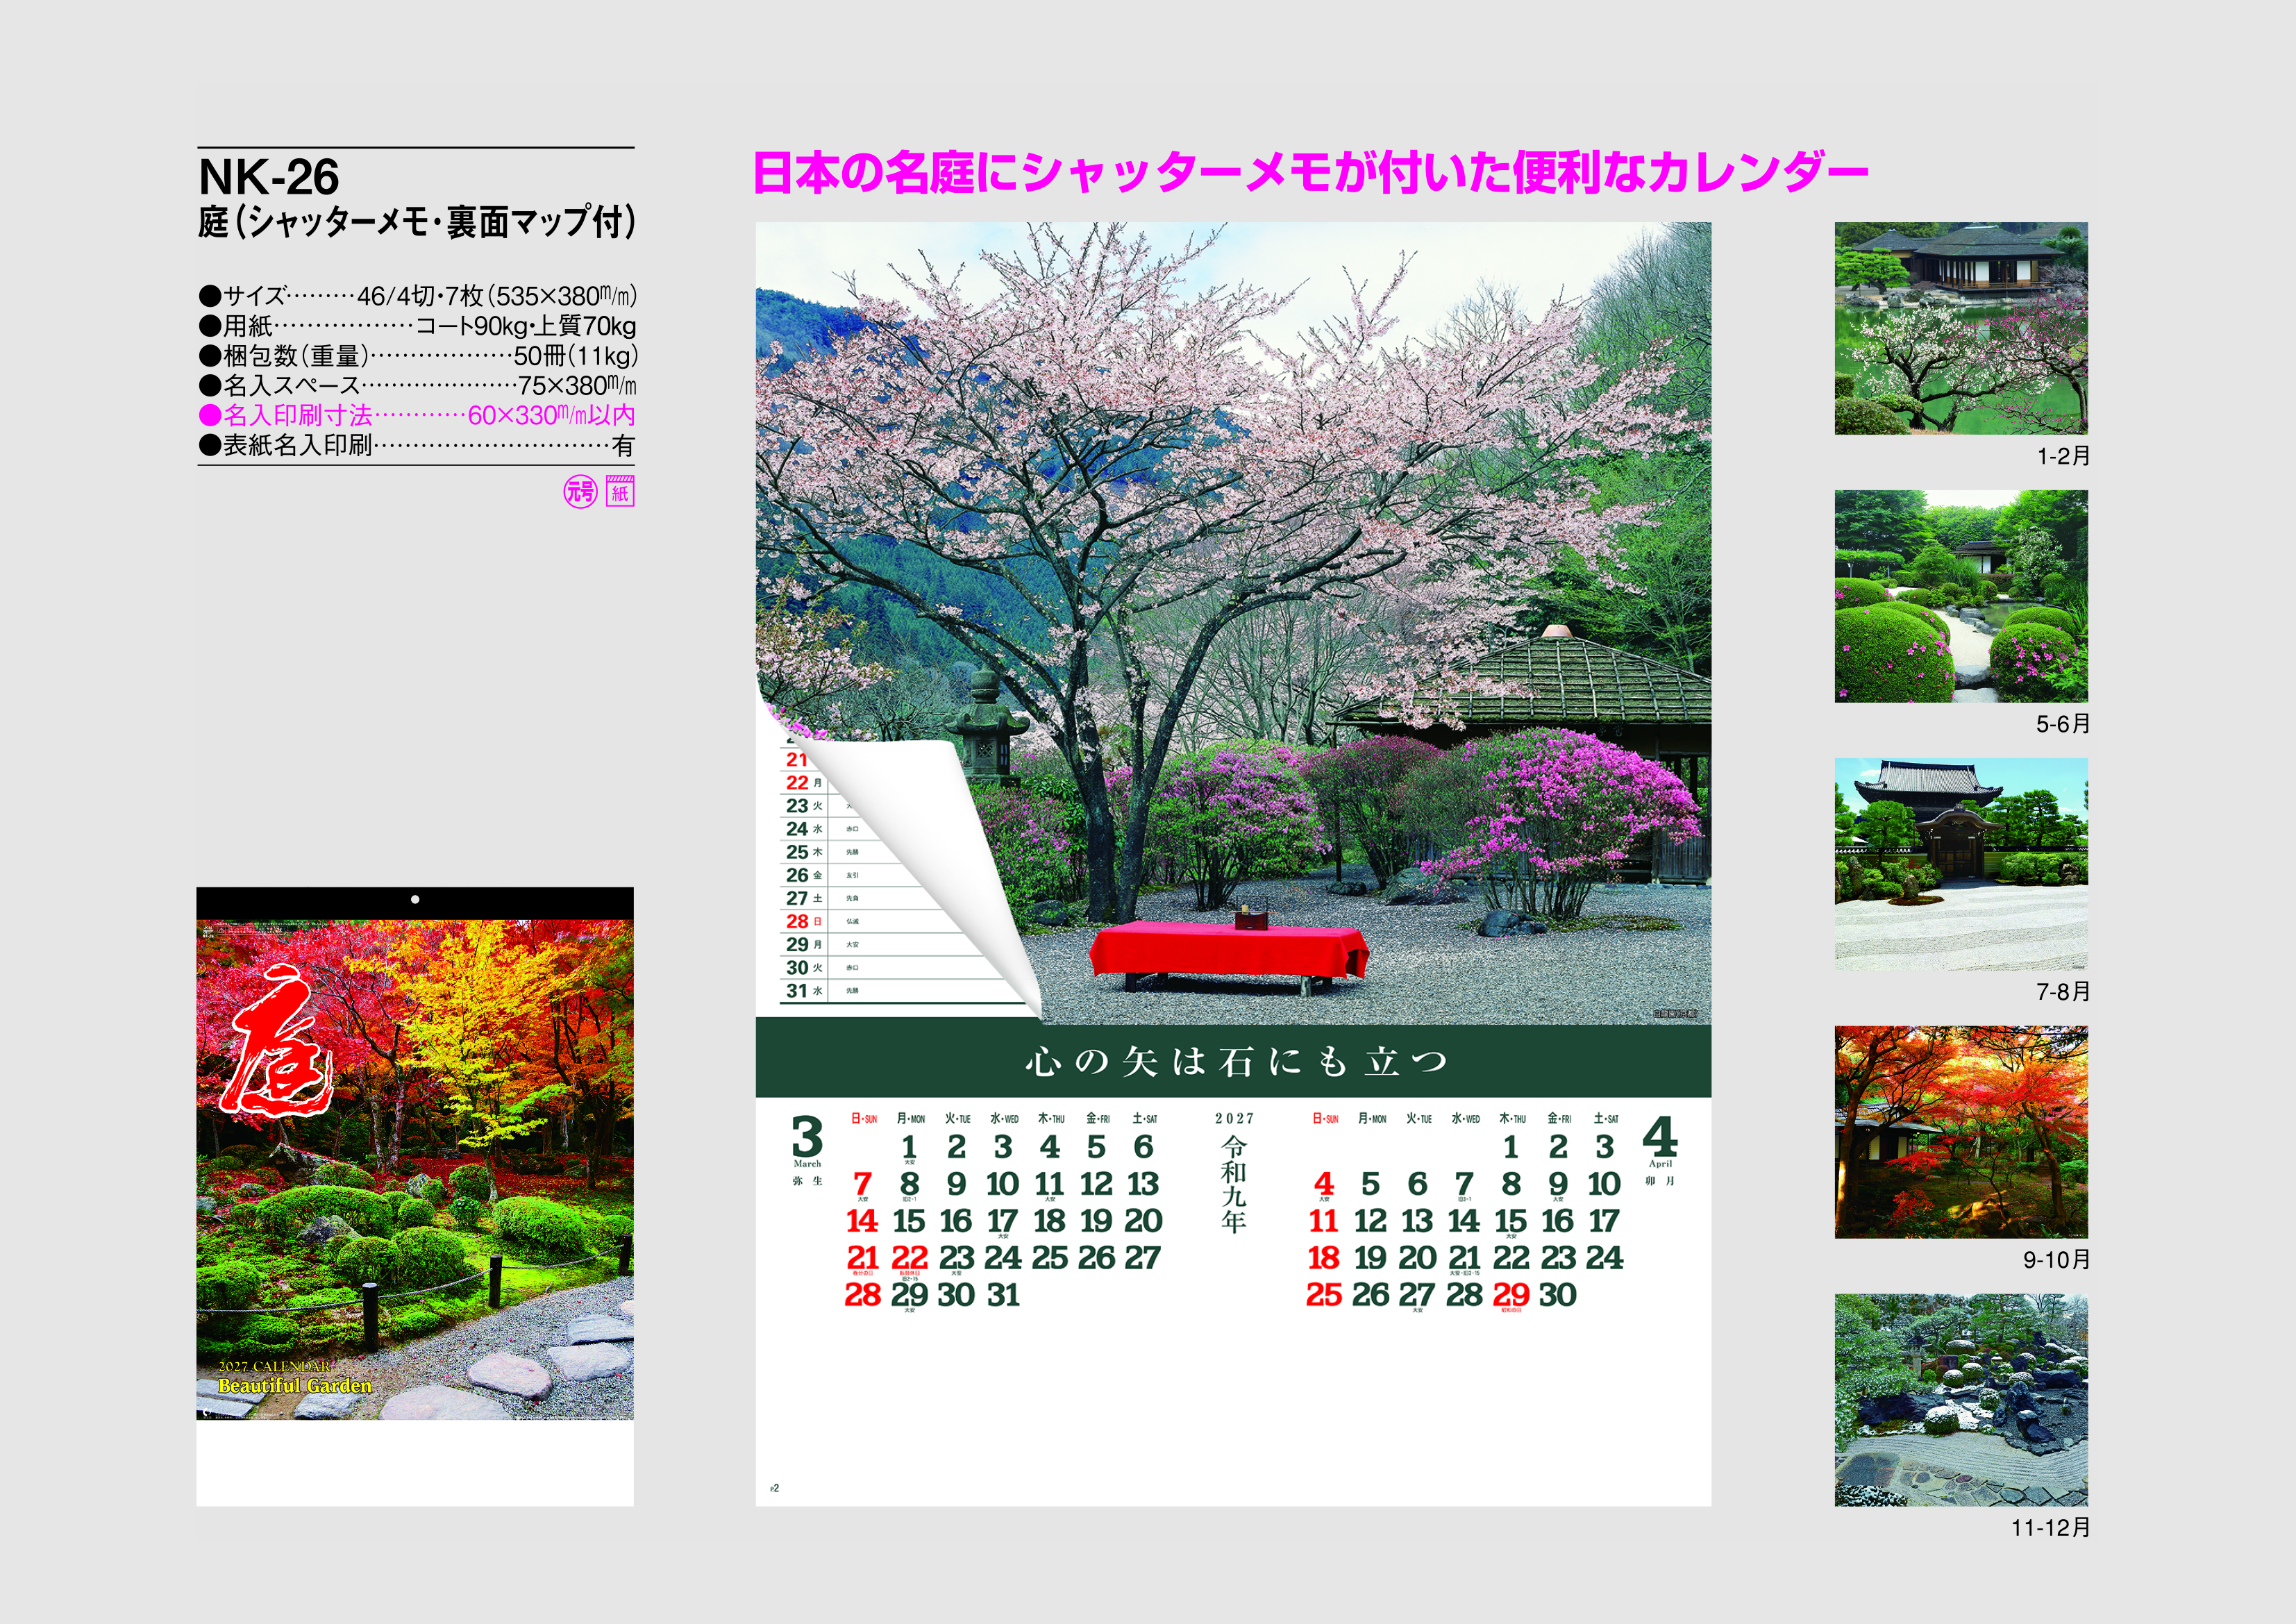Click the 令和九年 vertical year text
Screen dimensions: 2296x1624
(x=1234, y=1184)
